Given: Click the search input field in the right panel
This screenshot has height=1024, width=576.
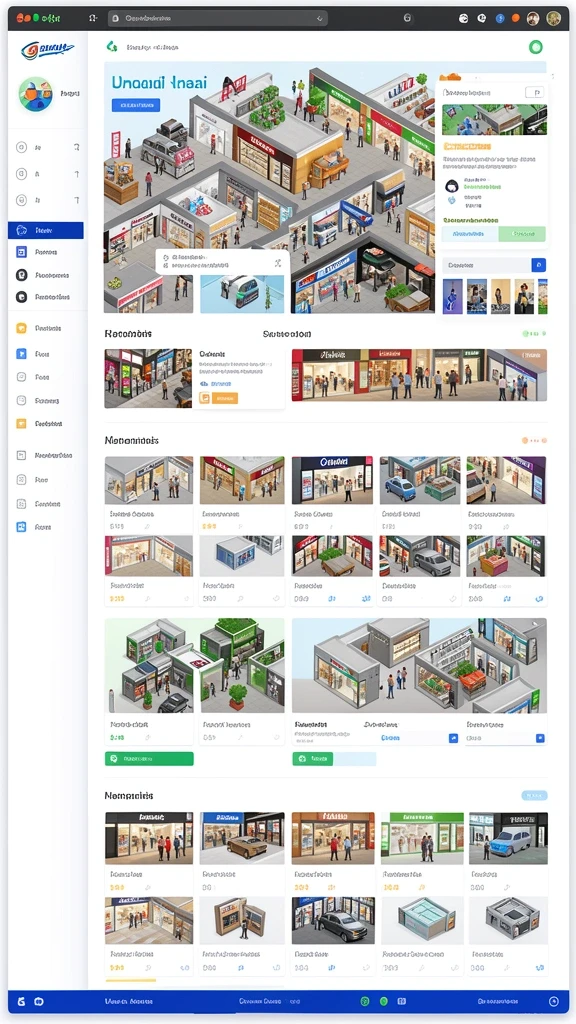Looking at the screenshot, I should (487, 265).
